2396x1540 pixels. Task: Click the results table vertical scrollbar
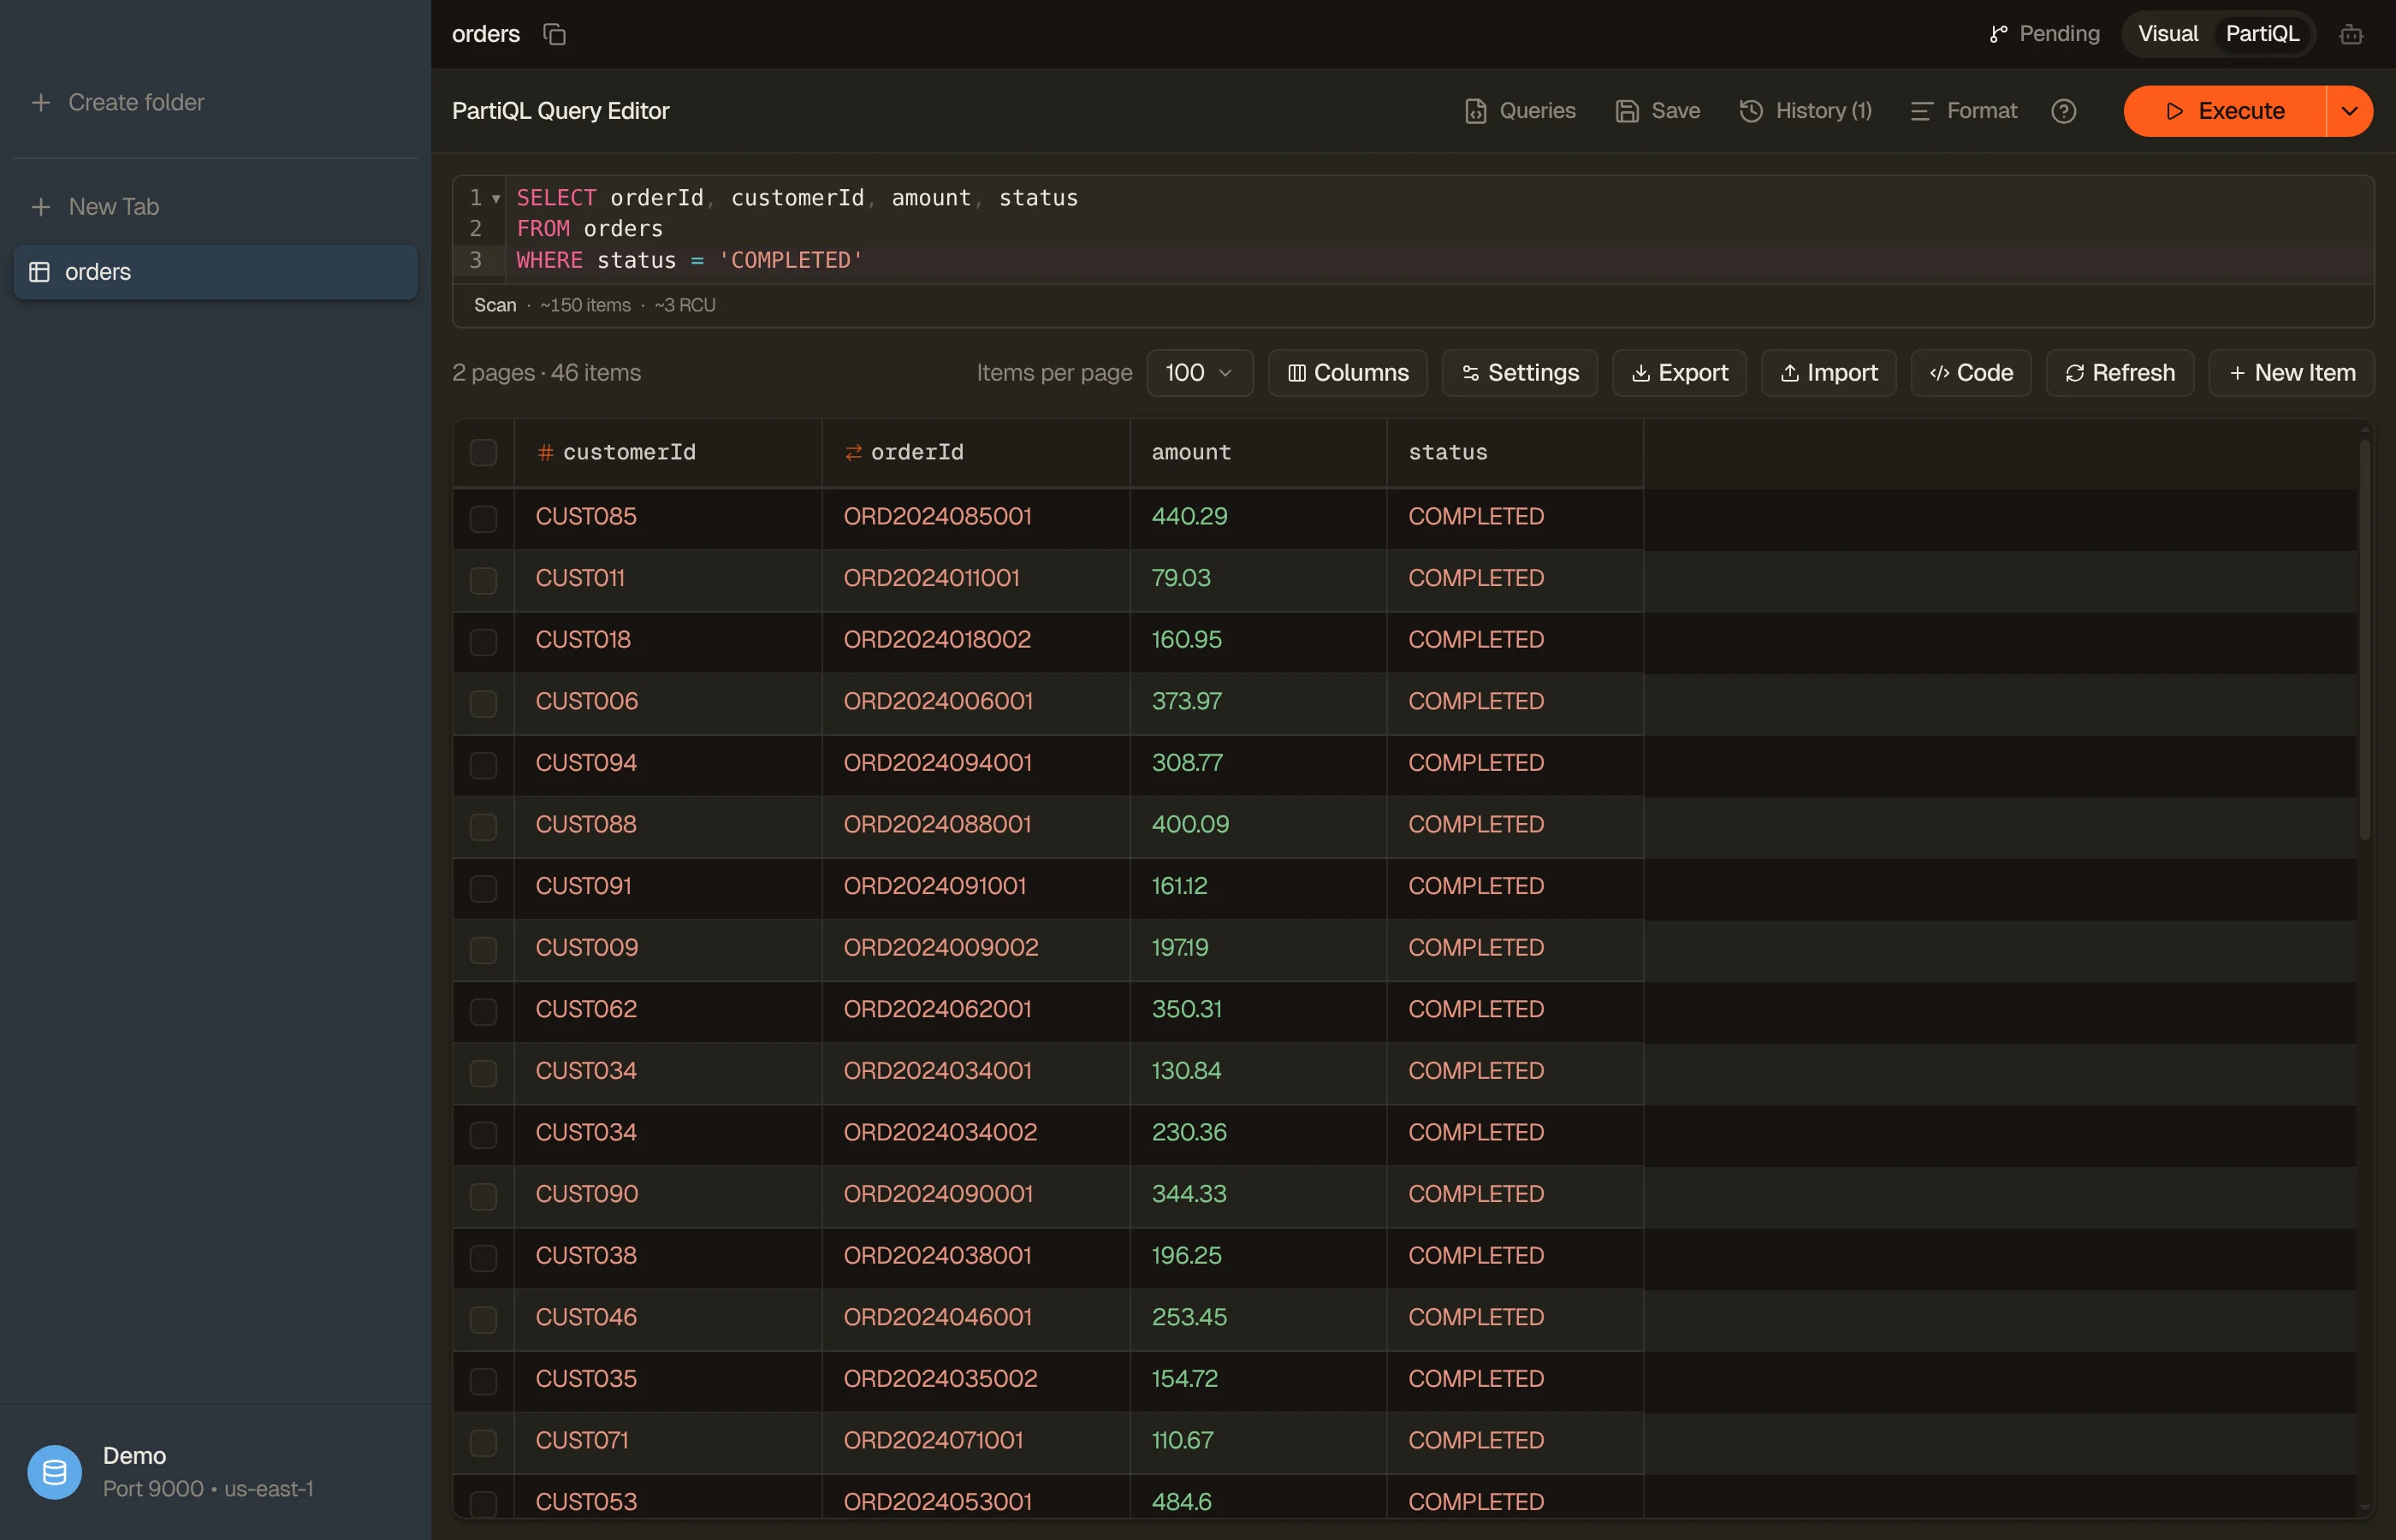(2364, 640)
